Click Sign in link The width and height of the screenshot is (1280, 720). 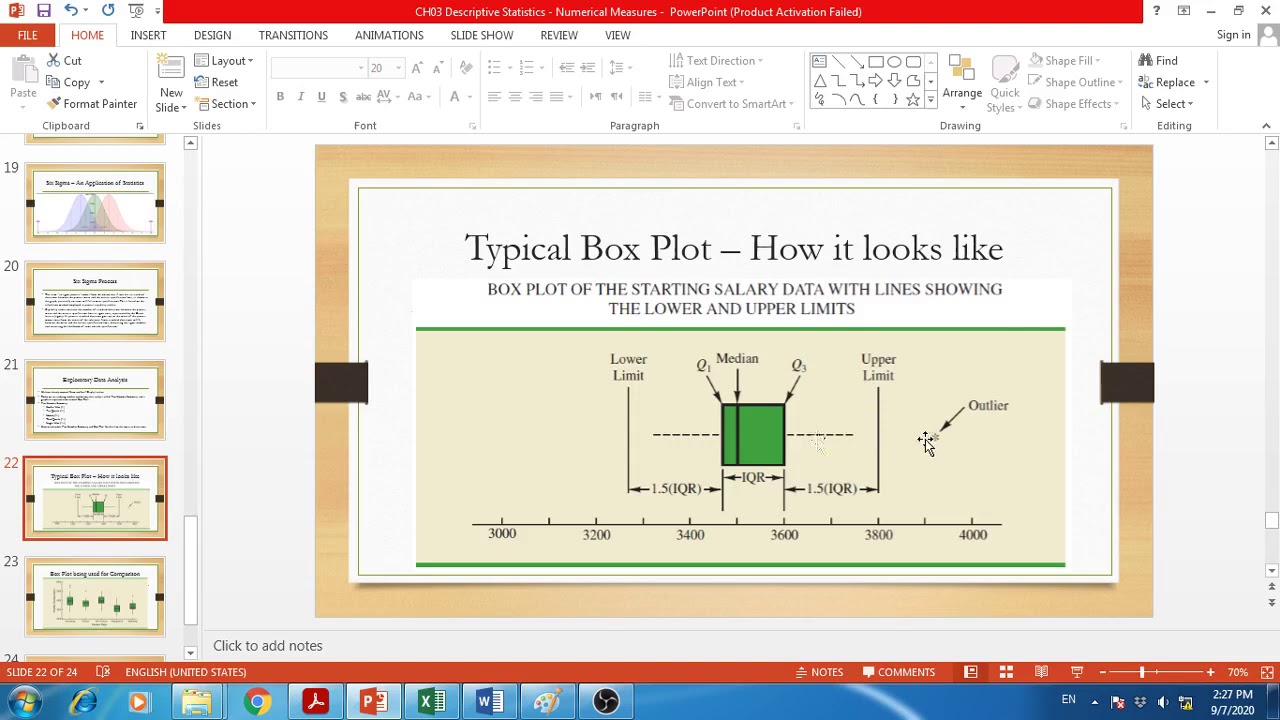pos(1233,35)
